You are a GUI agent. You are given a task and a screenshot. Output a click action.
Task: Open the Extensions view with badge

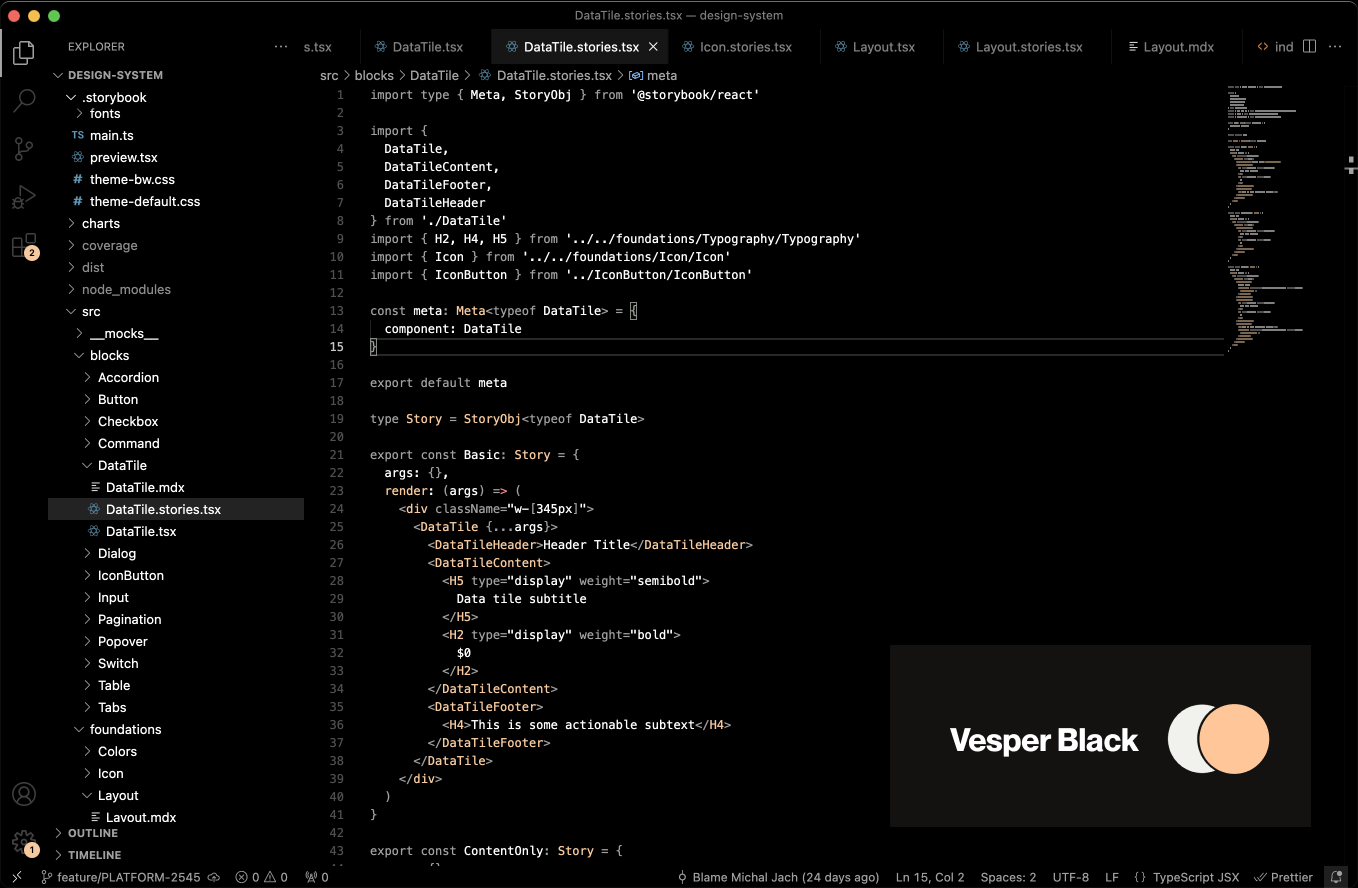click(24, 246)
